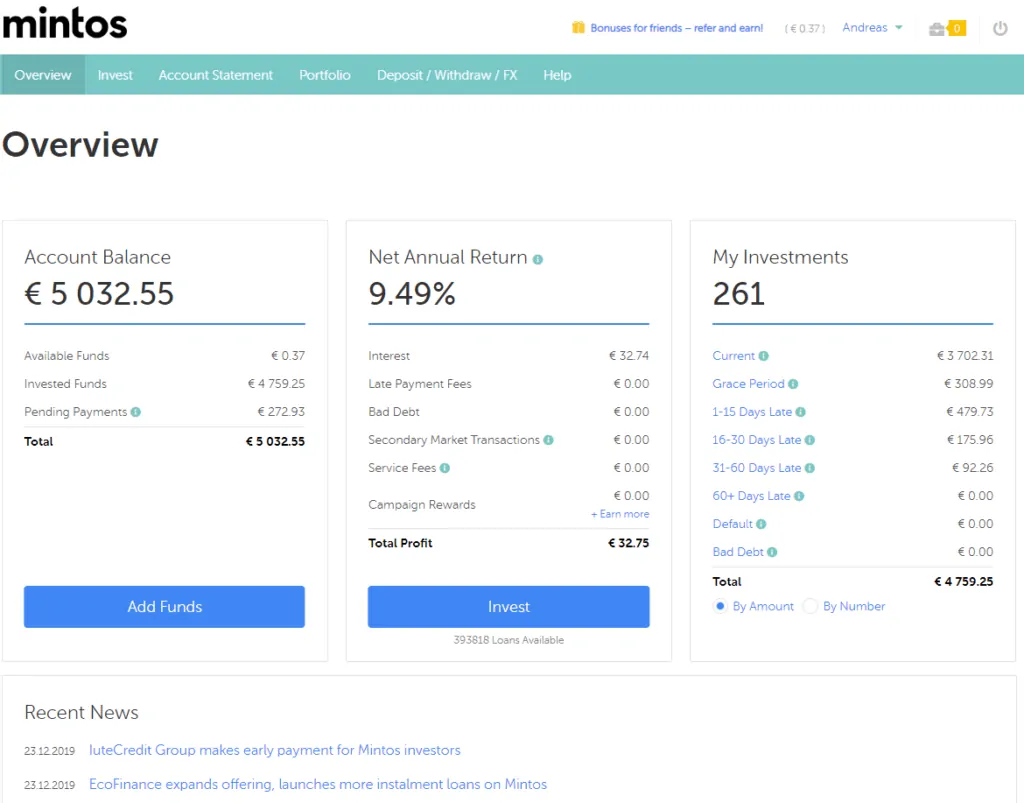Viewport: 1024px width, 803px height.
Task: Click info icon beside Pending Payments
Action: [x=136, y=412]
